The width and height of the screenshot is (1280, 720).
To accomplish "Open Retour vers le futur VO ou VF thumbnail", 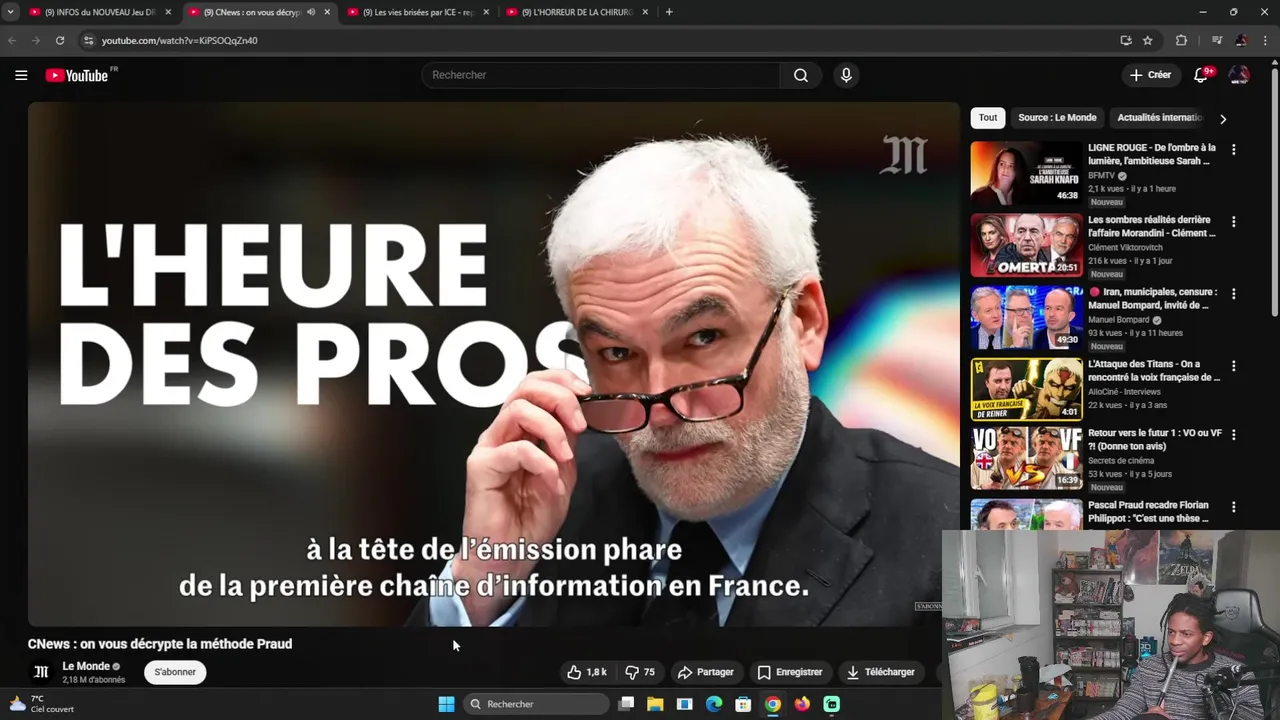I will (x=1026, y=458).
